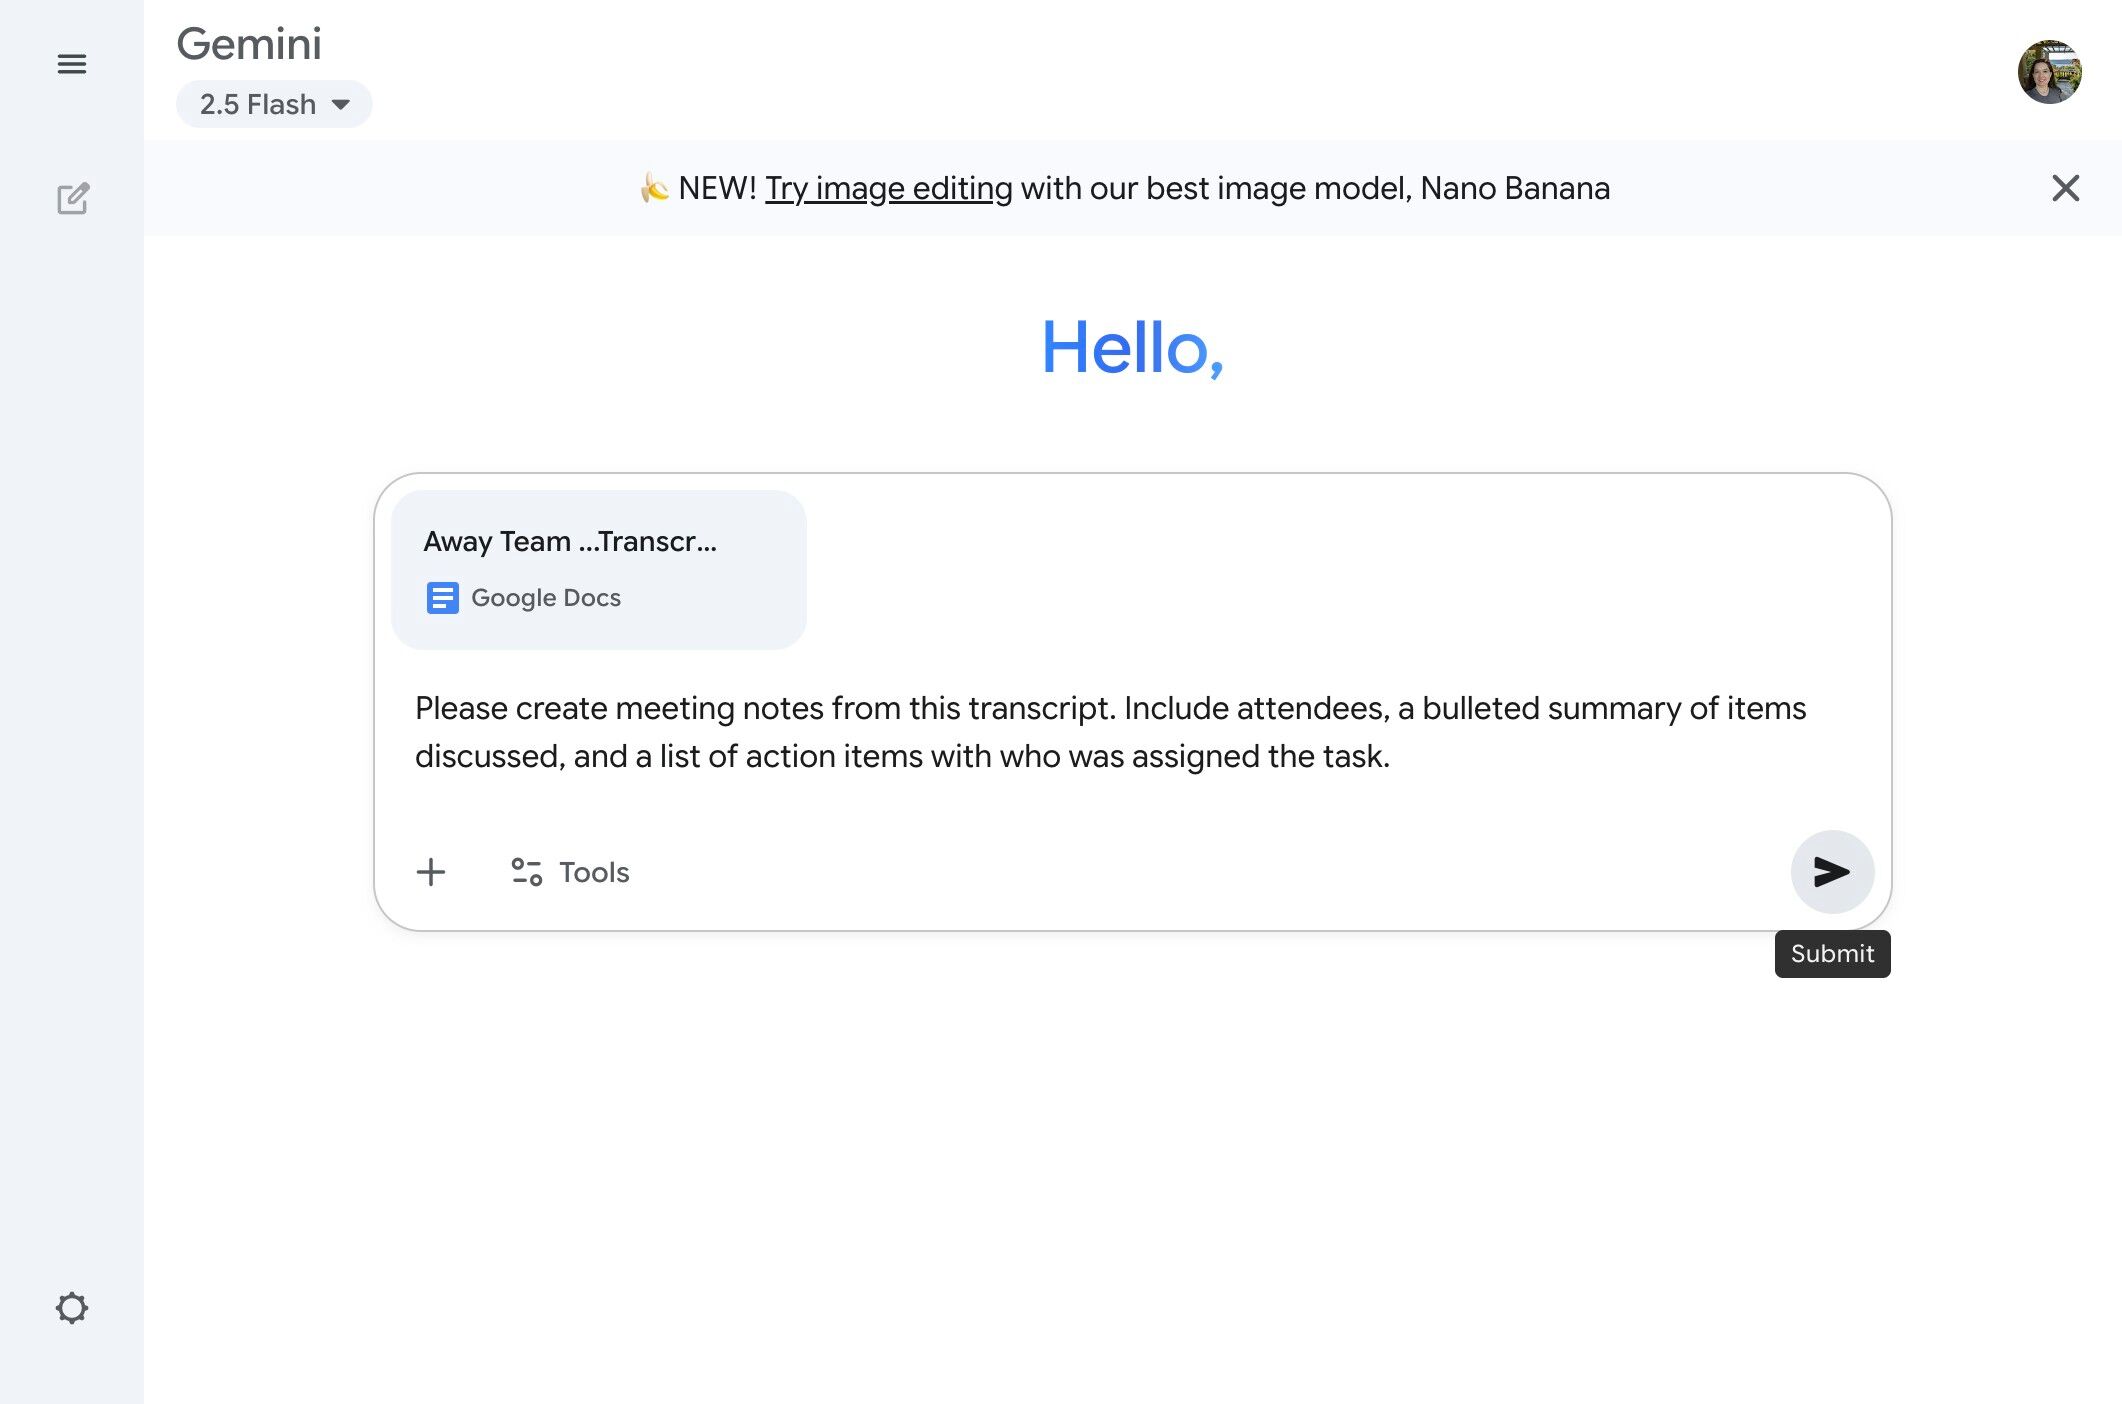Open the account profile picture
The image size is (2122, 1404).
[x=2048, y=72]
